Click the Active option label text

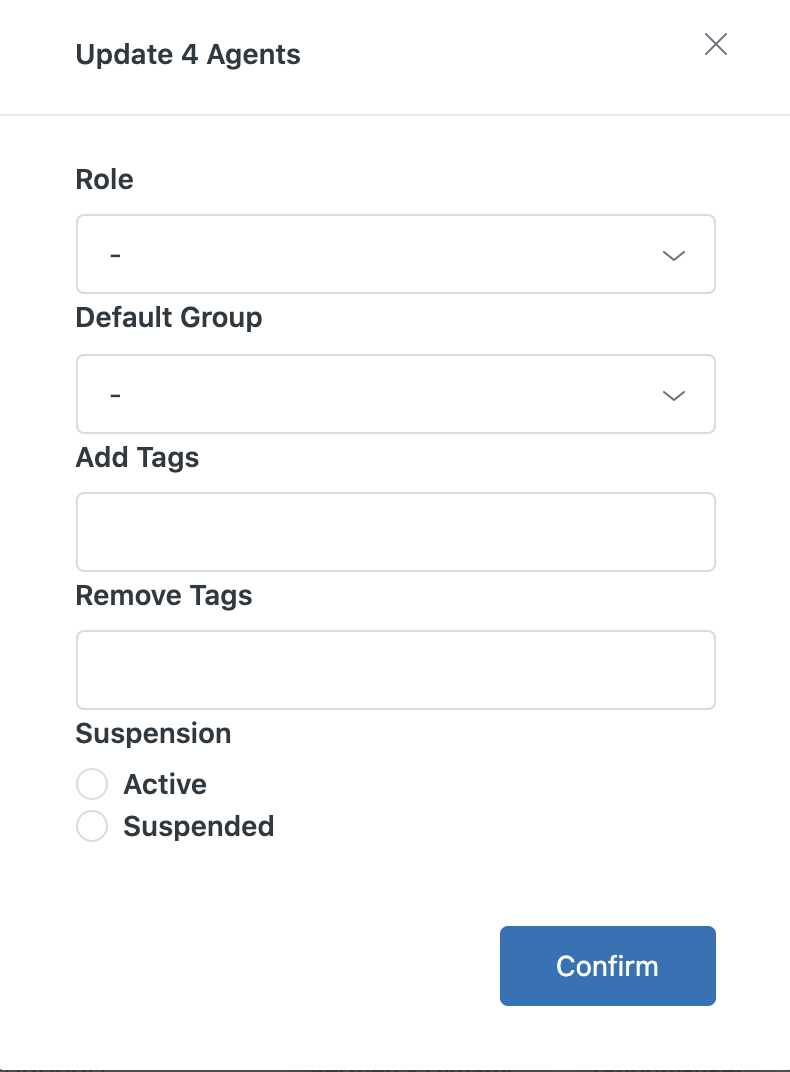click(x=165, y=785)
